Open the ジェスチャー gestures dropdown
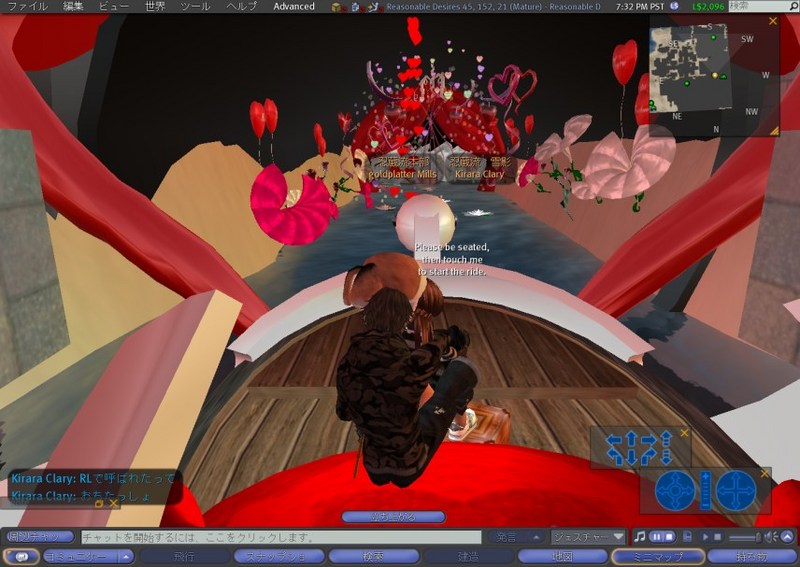800x567 pixels. point(588,537)
